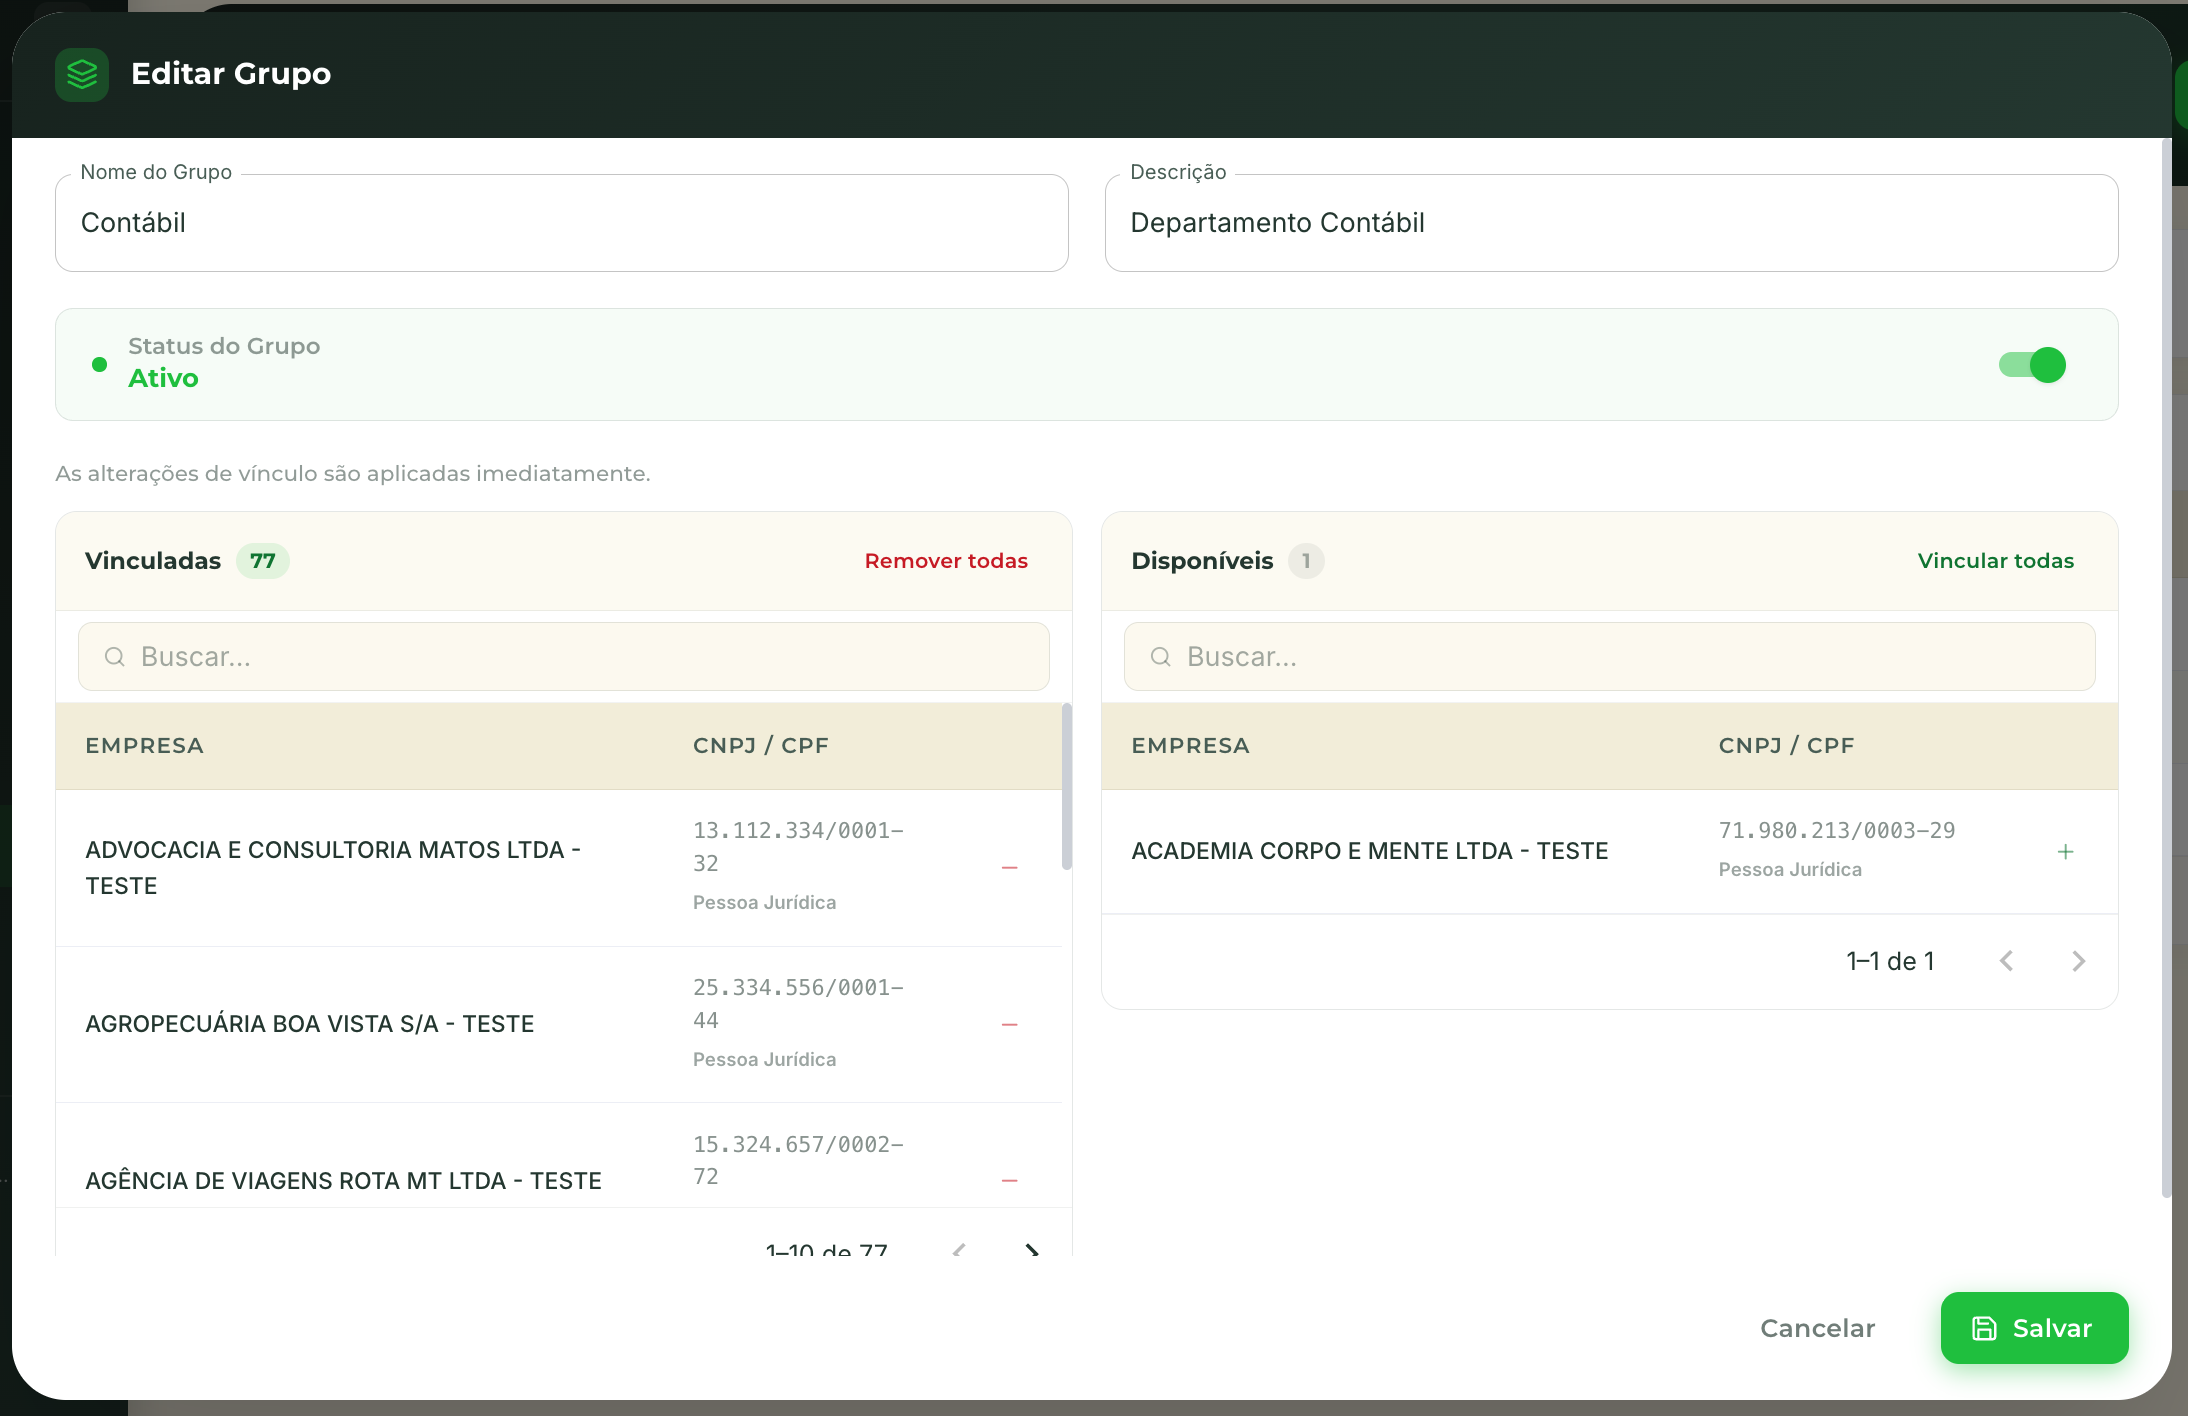Click CNPJ 13.112.334/0001-32 value
Viewport: 2188px width, 1416px height.
click(x=798, y=847)
